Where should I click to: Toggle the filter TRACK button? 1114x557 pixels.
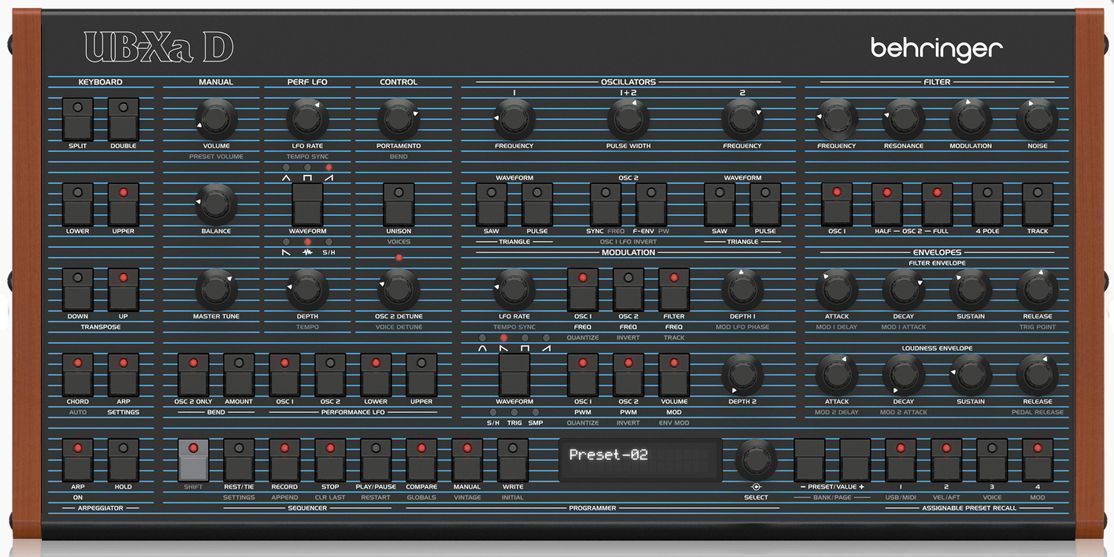tap(1037, 204)
